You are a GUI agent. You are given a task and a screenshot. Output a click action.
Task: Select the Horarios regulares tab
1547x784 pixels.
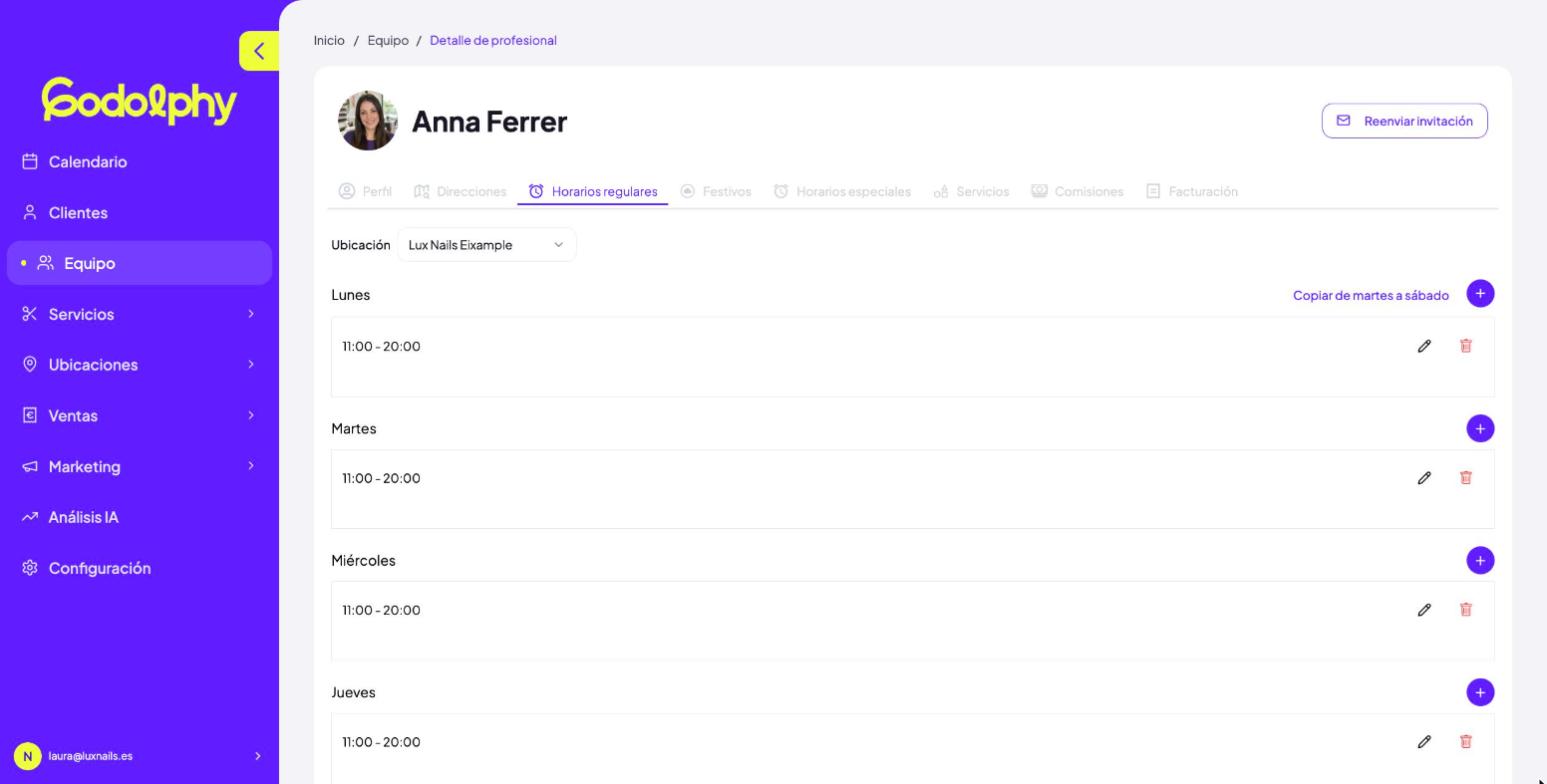[x=593, y=191]
